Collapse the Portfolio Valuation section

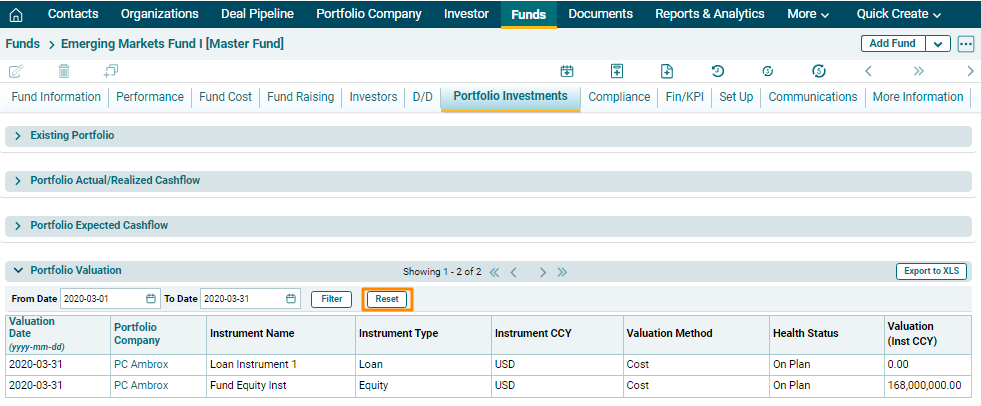(x=18, y=270)
